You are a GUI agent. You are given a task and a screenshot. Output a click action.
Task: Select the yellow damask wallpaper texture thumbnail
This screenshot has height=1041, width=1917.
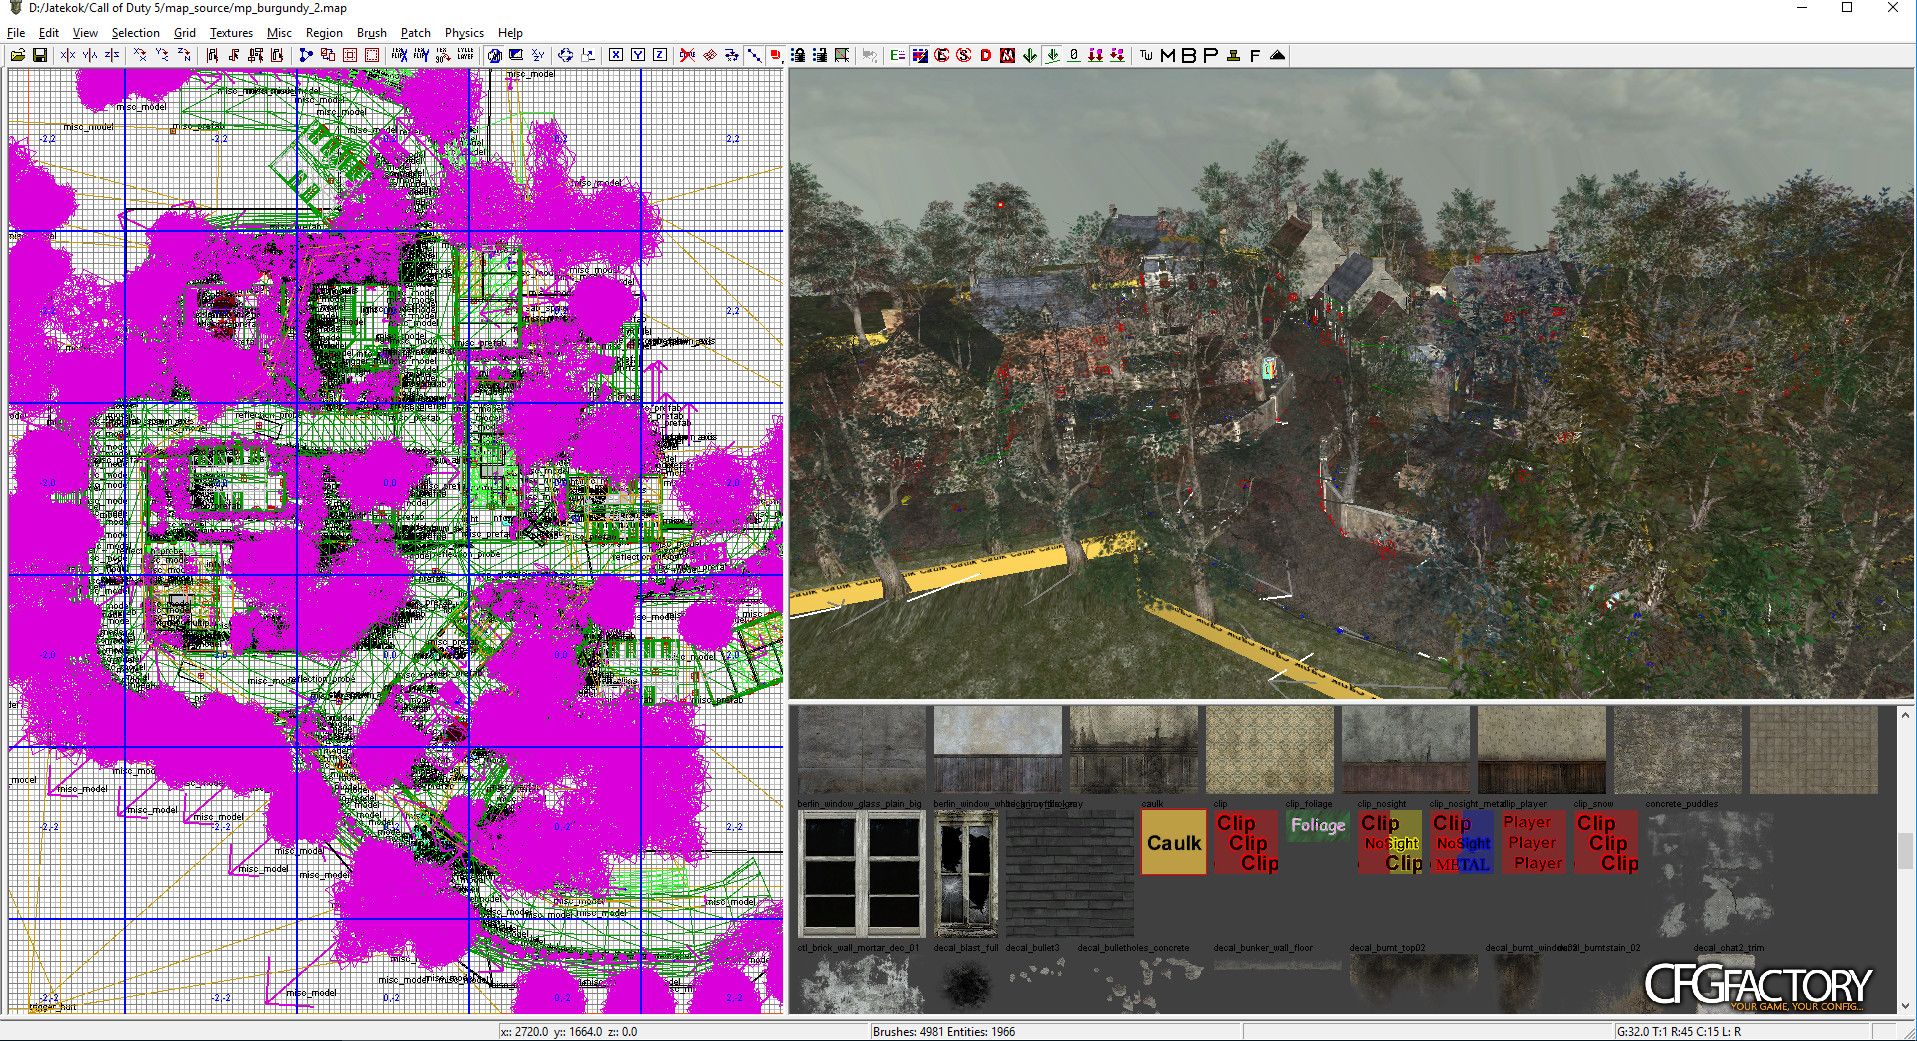click(1270, 751)
